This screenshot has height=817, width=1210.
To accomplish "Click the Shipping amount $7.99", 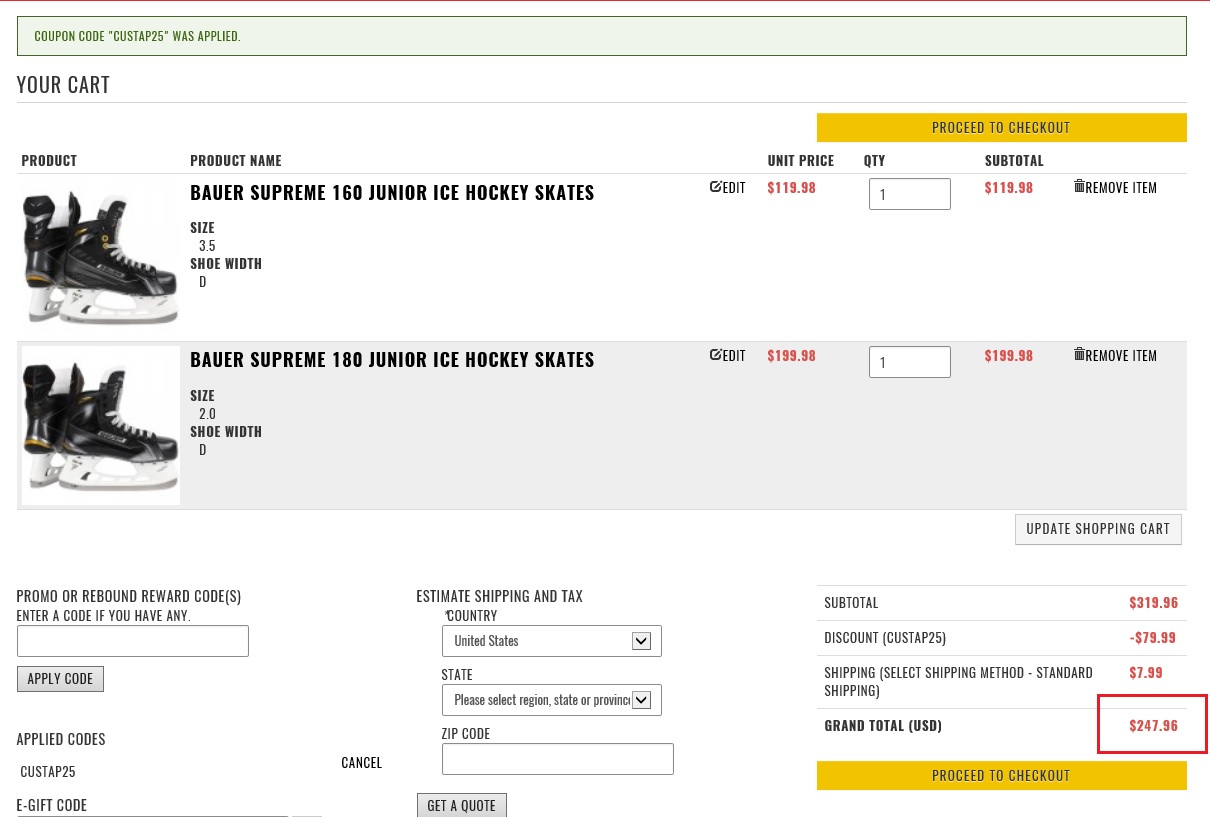I will click(x=1146, y=673).
